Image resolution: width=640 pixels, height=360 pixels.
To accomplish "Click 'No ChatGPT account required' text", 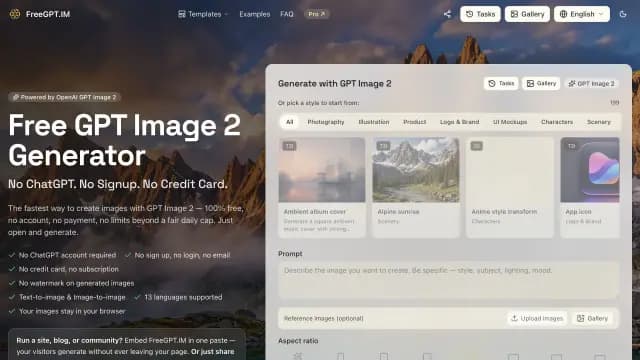I will 67,255.
